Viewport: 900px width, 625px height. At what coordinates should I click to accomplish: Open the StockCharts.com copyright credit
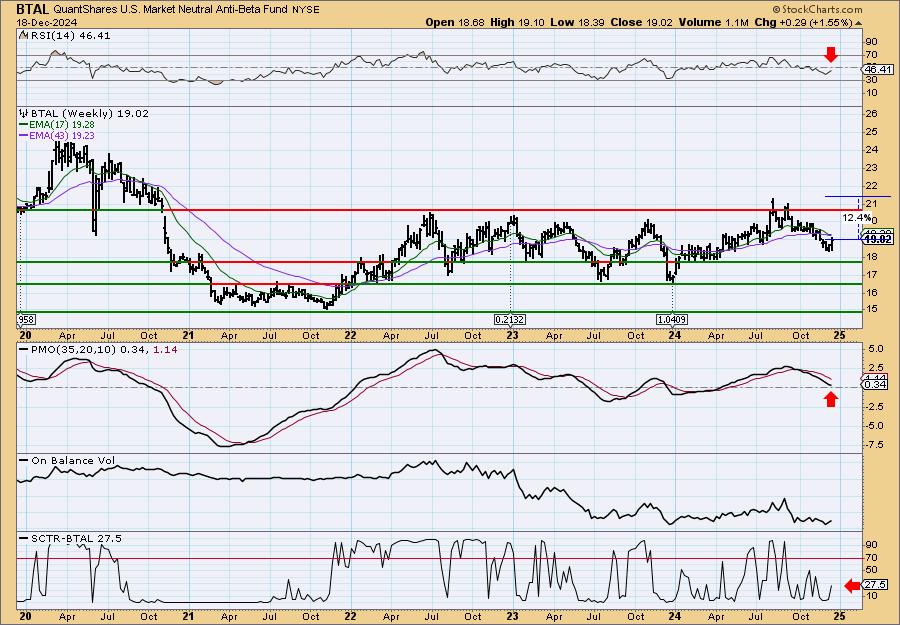click(817, 9)
